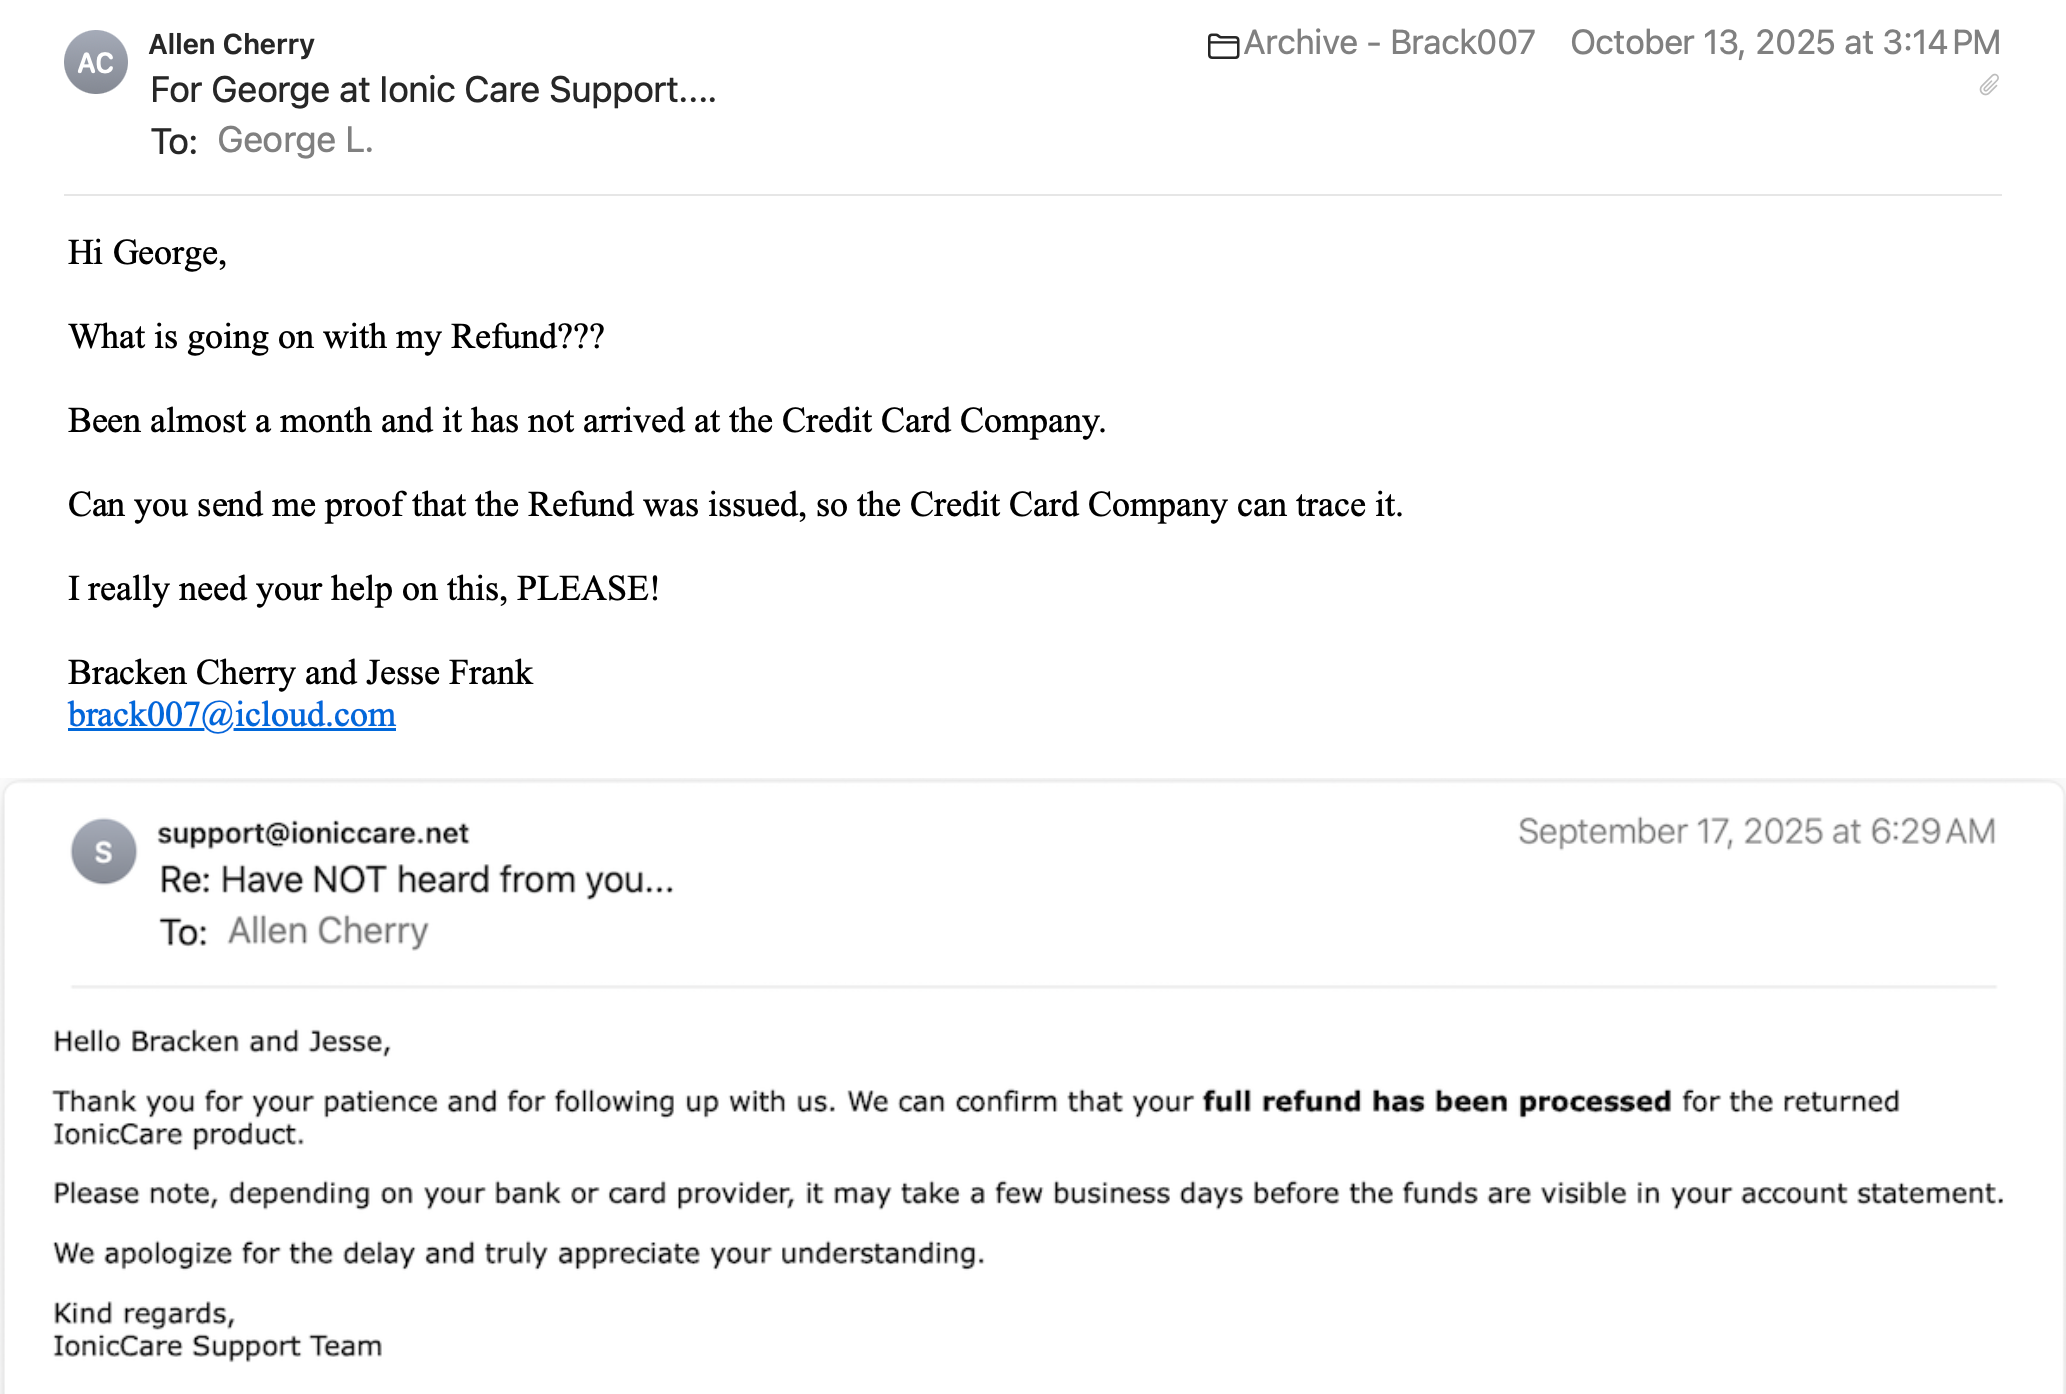2066x1394 pixels.
Task: Click recipient George L.
Action: [295, 140]
